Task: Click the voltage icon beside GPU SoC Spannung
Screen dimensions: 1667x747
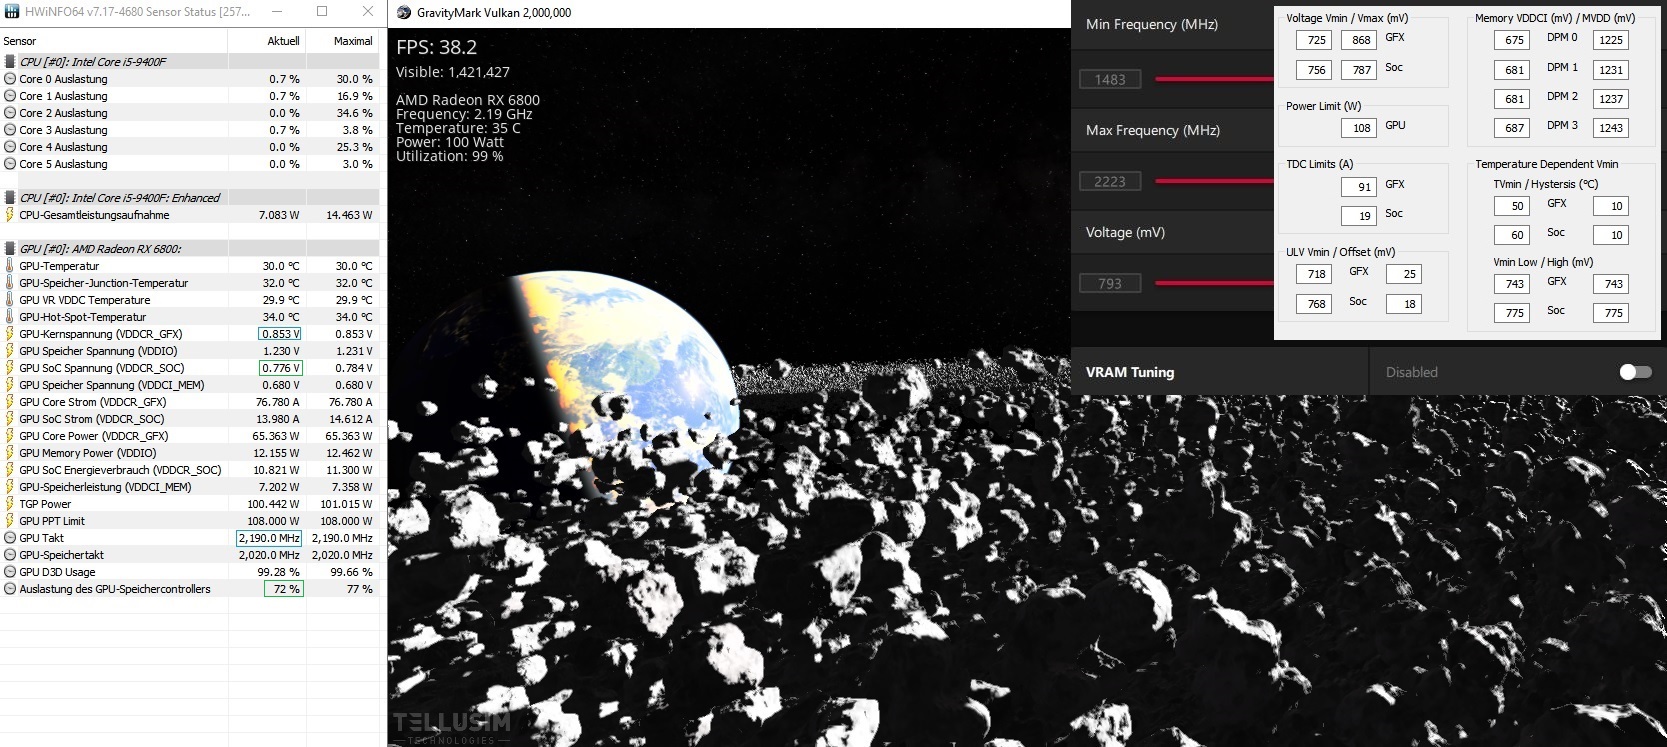Action: coord(10,368)
